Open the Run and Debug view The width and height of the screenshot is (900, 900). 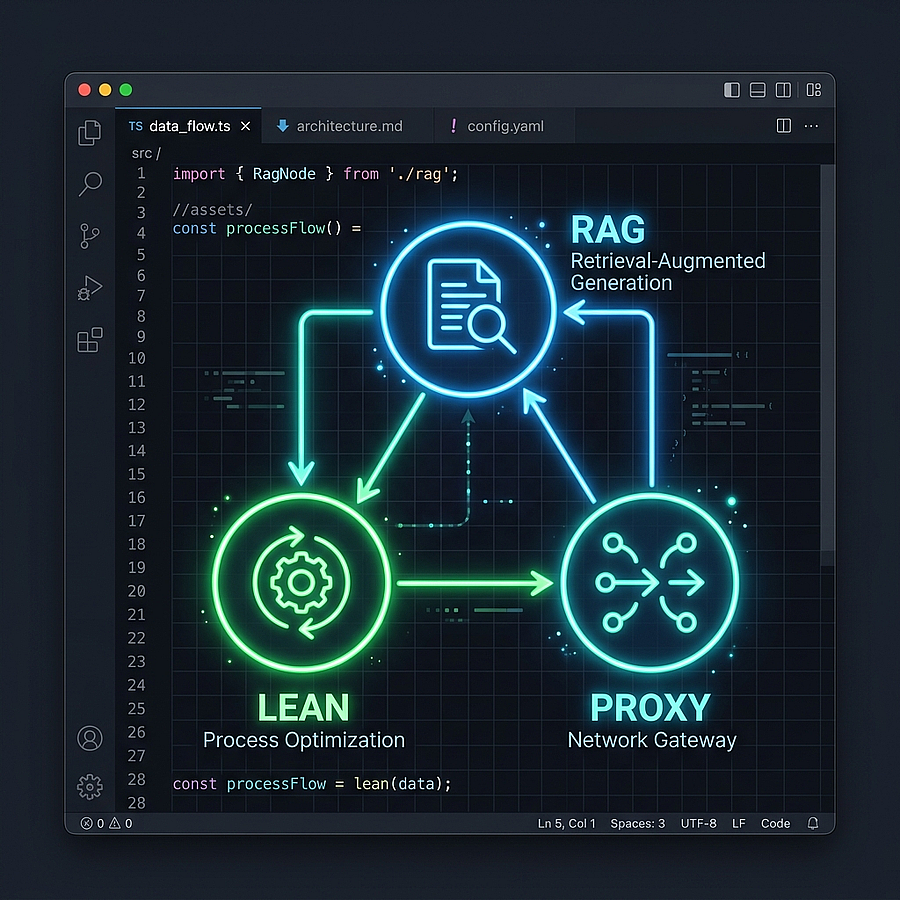[x=90, y=288]
